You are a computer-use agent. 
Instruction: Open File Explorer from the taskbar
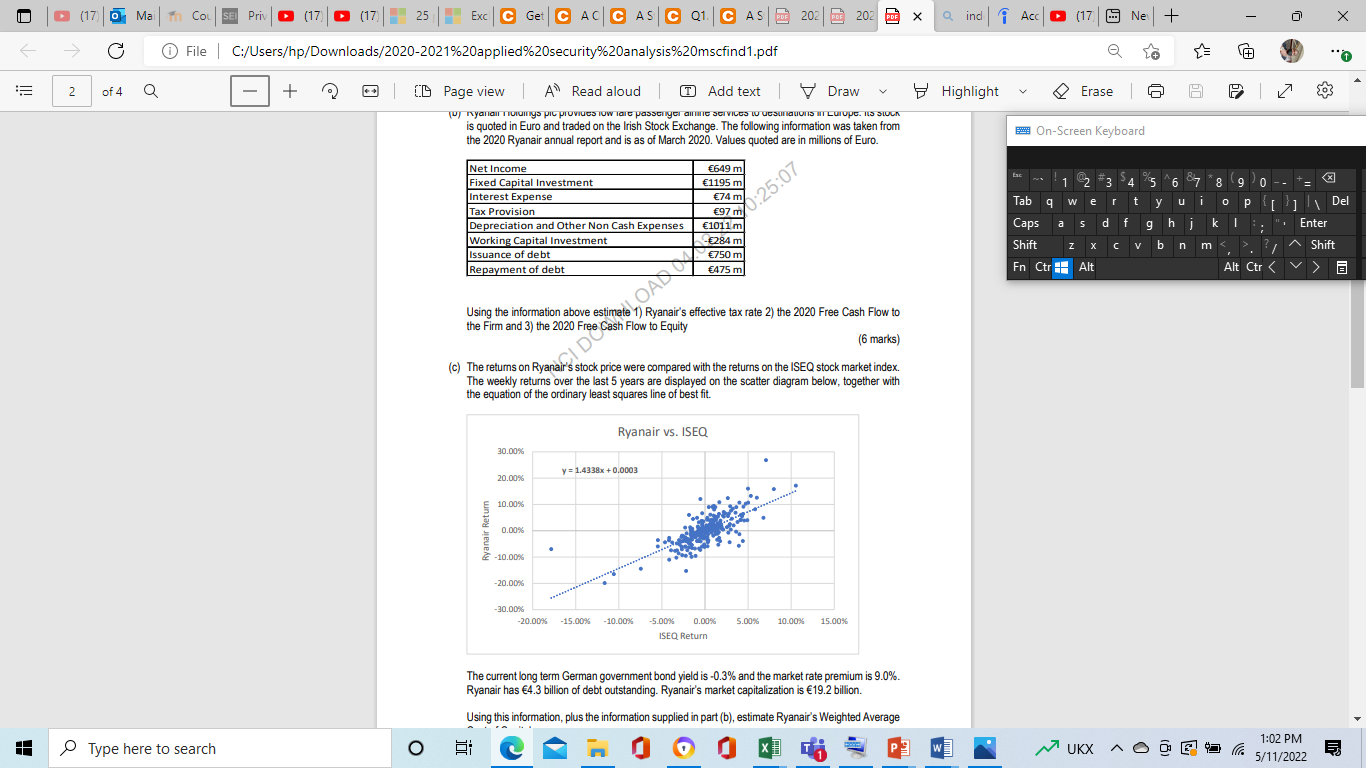tap(596, 748)
